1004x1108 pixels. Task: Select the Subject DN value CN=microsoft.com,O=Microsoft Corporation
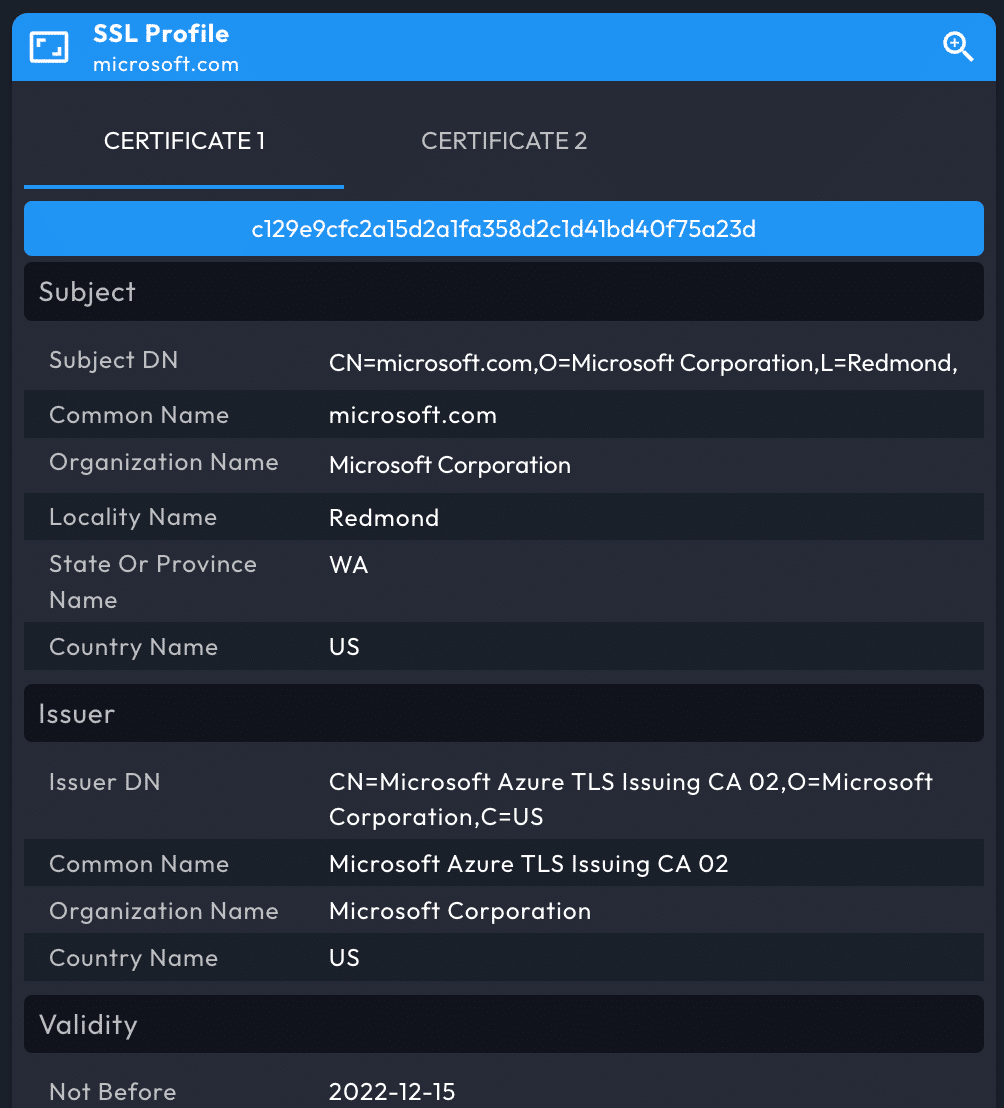click(x=643, y=363)
